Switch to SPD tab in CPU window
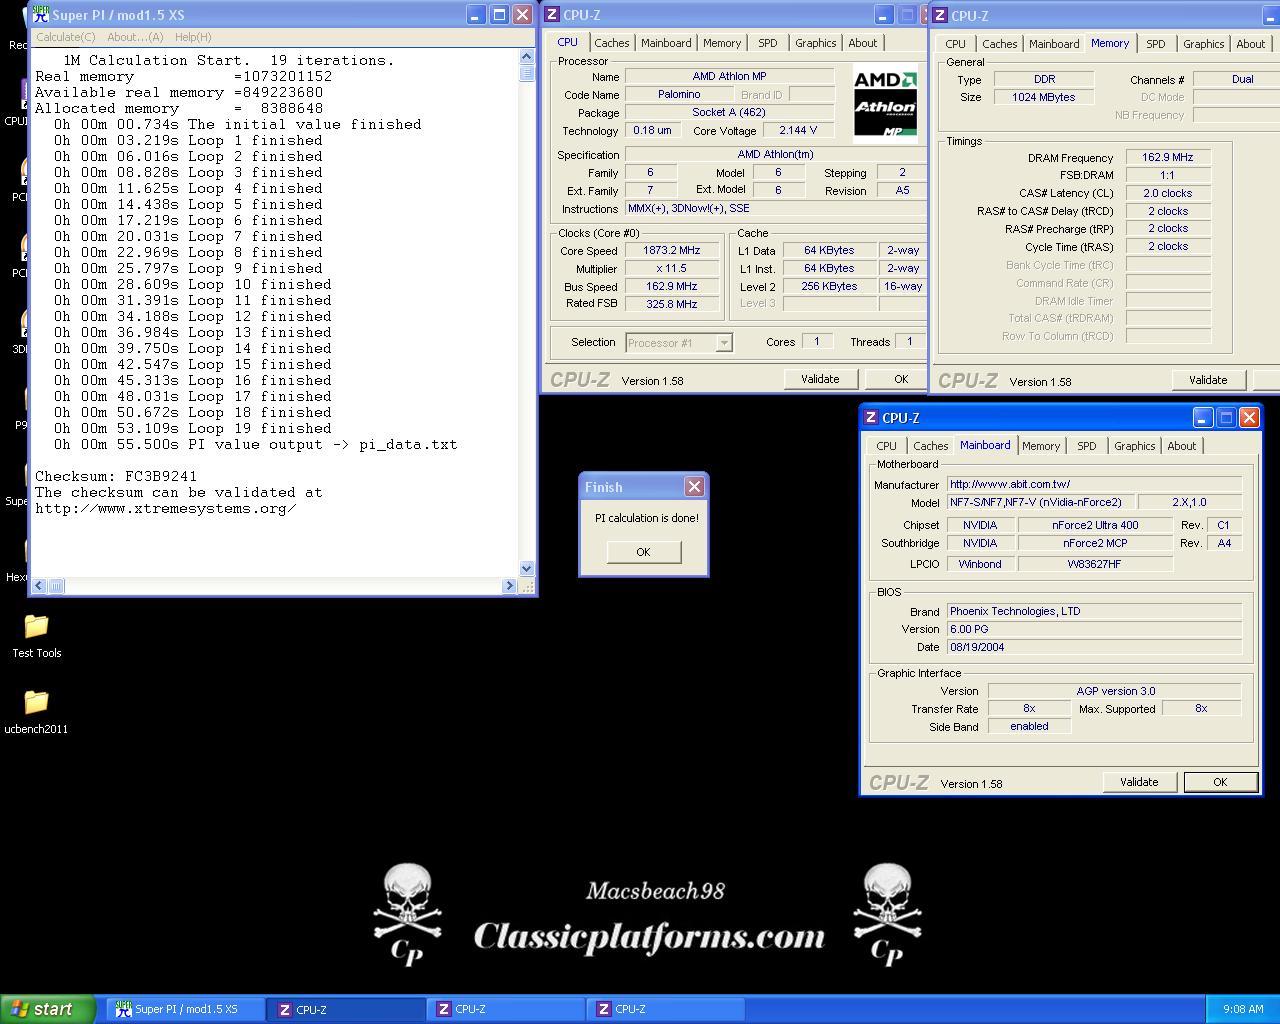Viewport: 1280px width, 1024px height. tap(767, 43)
